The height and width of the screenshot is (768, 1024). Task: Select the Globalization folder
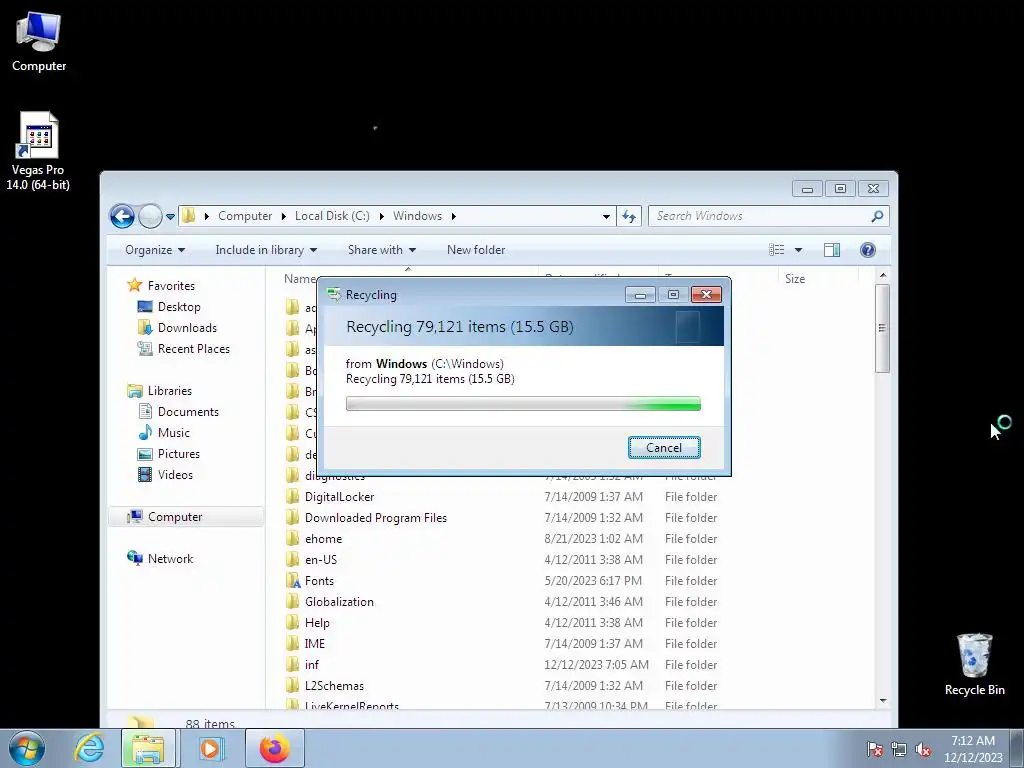click(x=339, y=601)
